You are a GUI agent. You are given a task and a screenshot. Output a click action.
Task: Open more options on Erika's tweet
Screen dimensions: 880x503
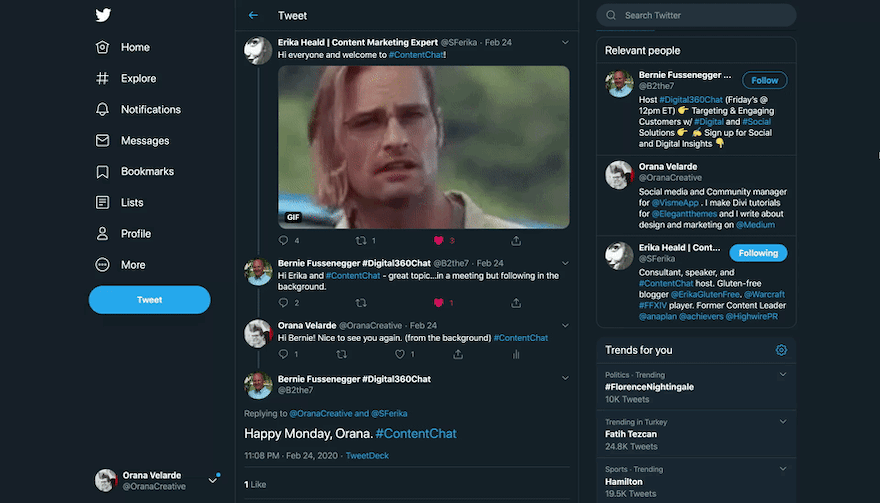coord(565,43)
